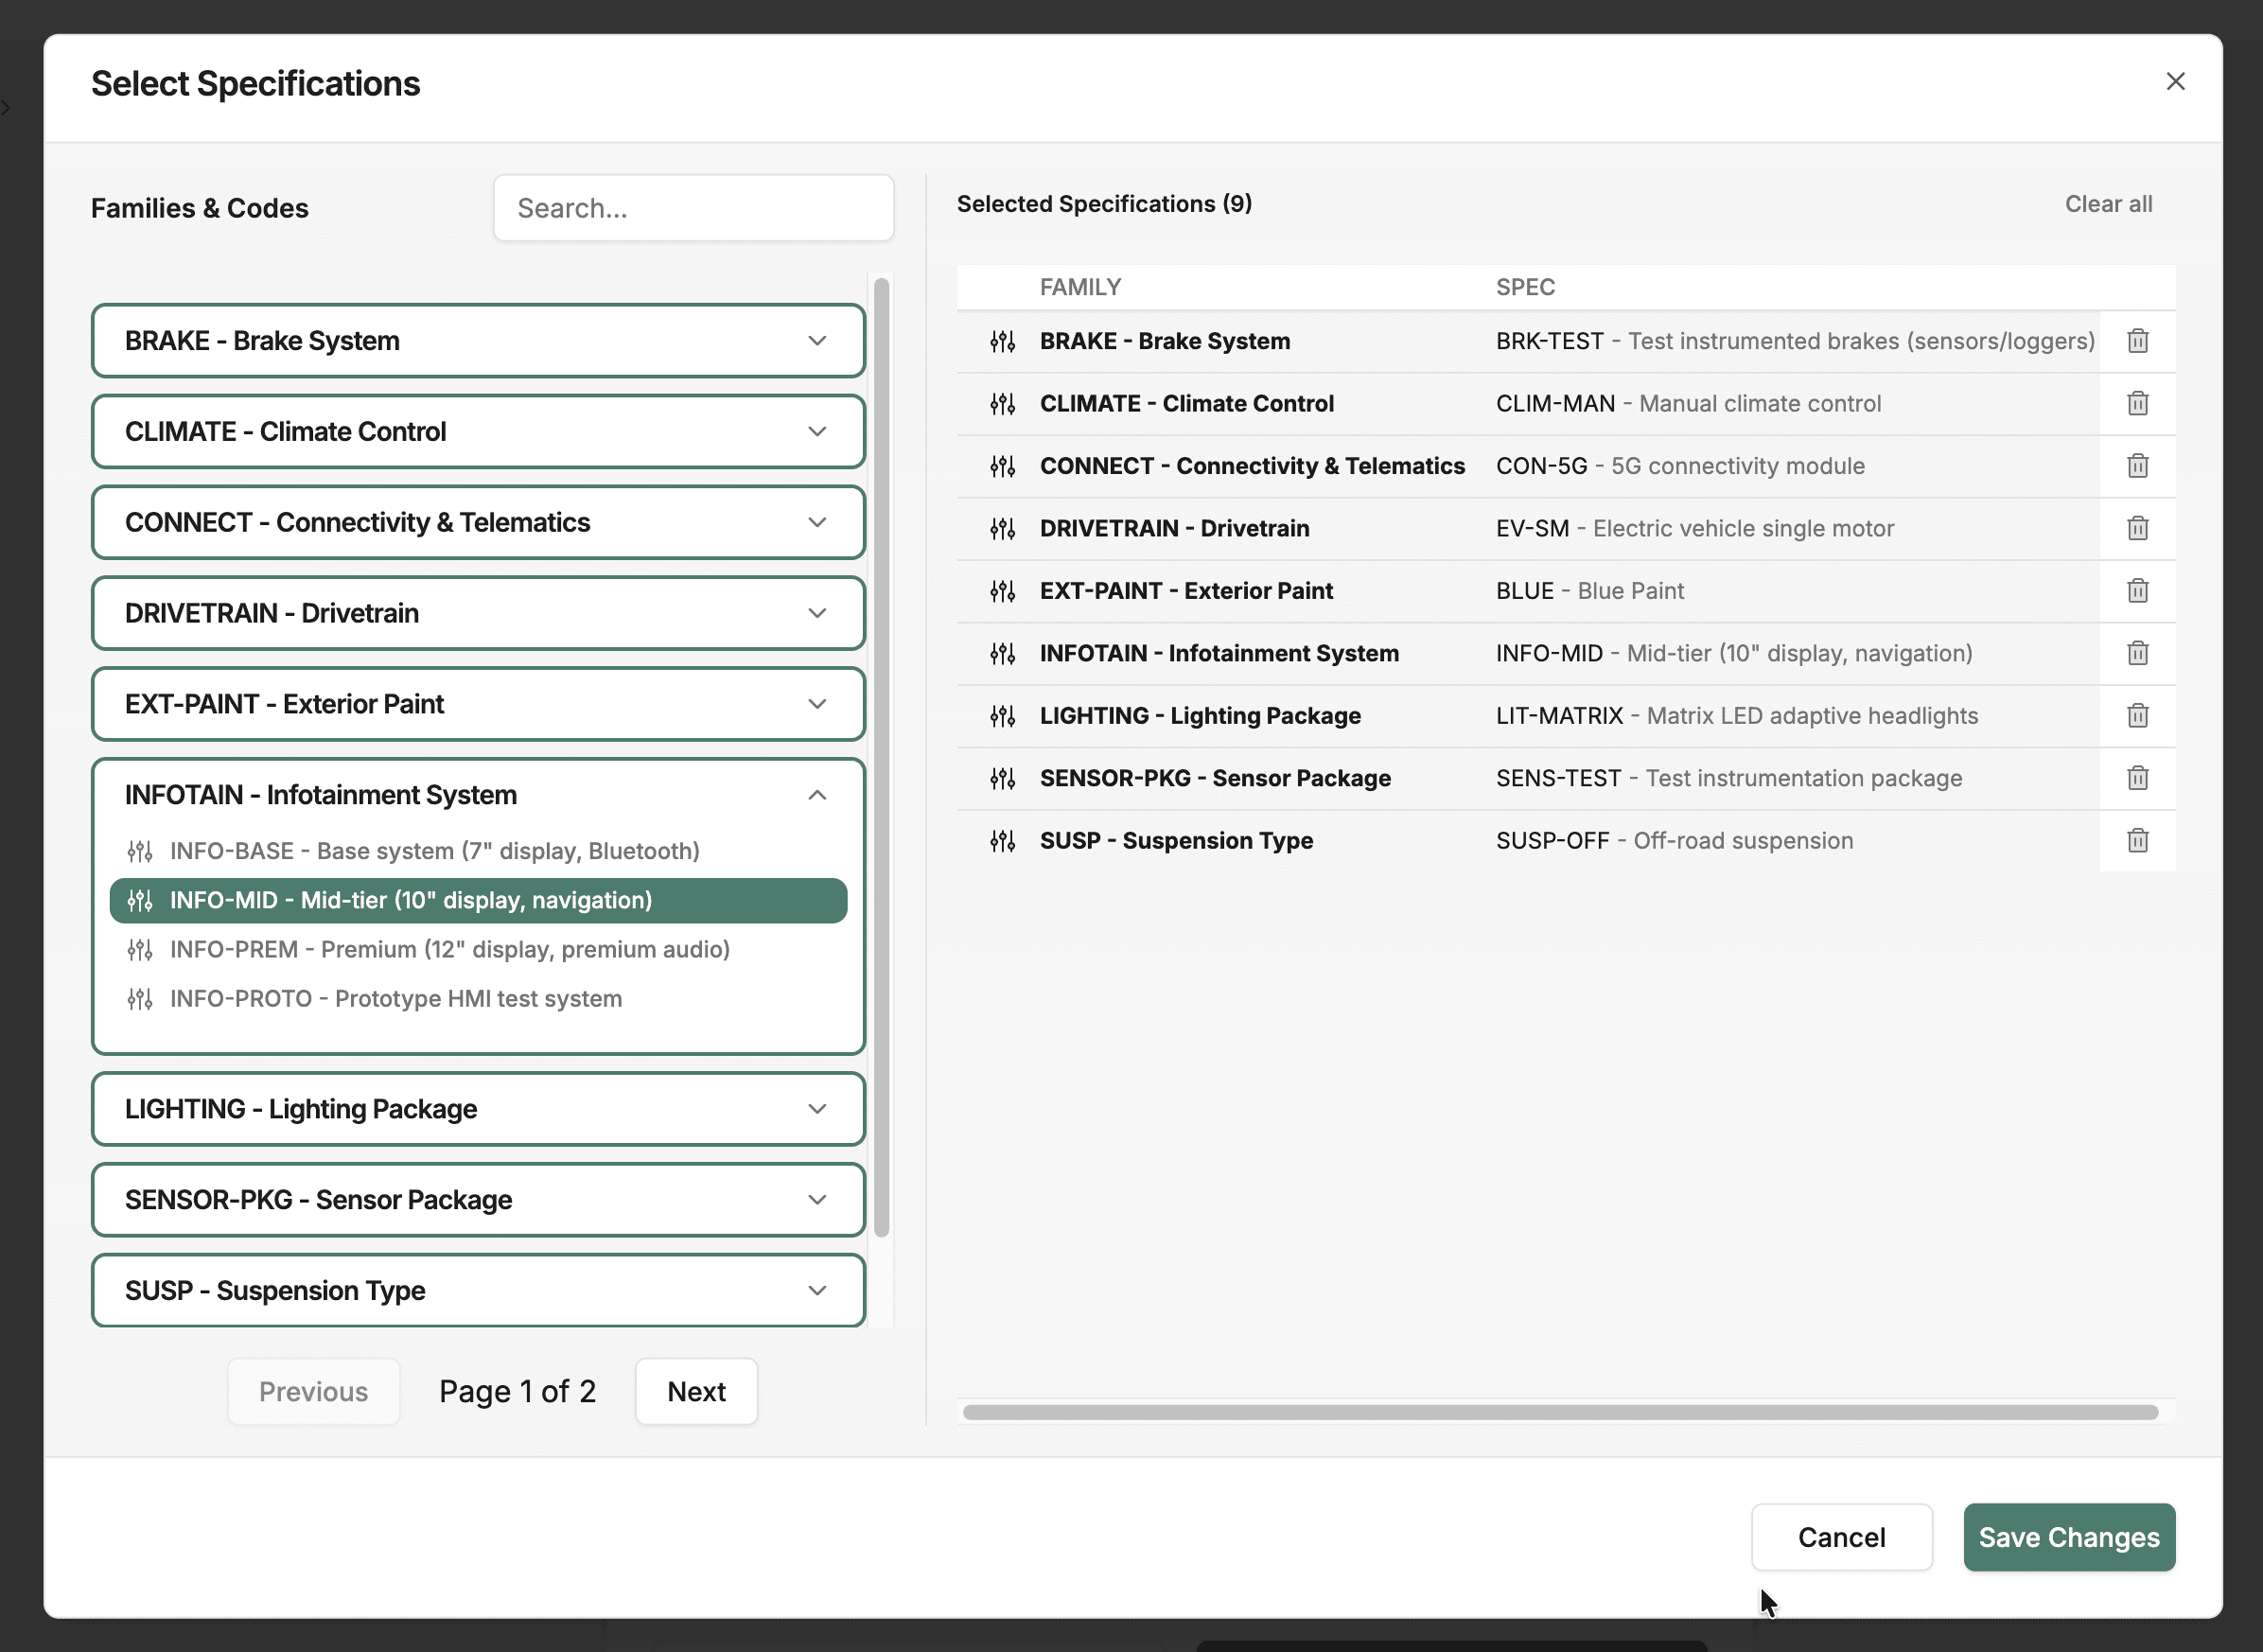2263x1652 pixels.
Task: Click sliders icon in CLIMATE selected row
Action: [x=1002, y=404]
